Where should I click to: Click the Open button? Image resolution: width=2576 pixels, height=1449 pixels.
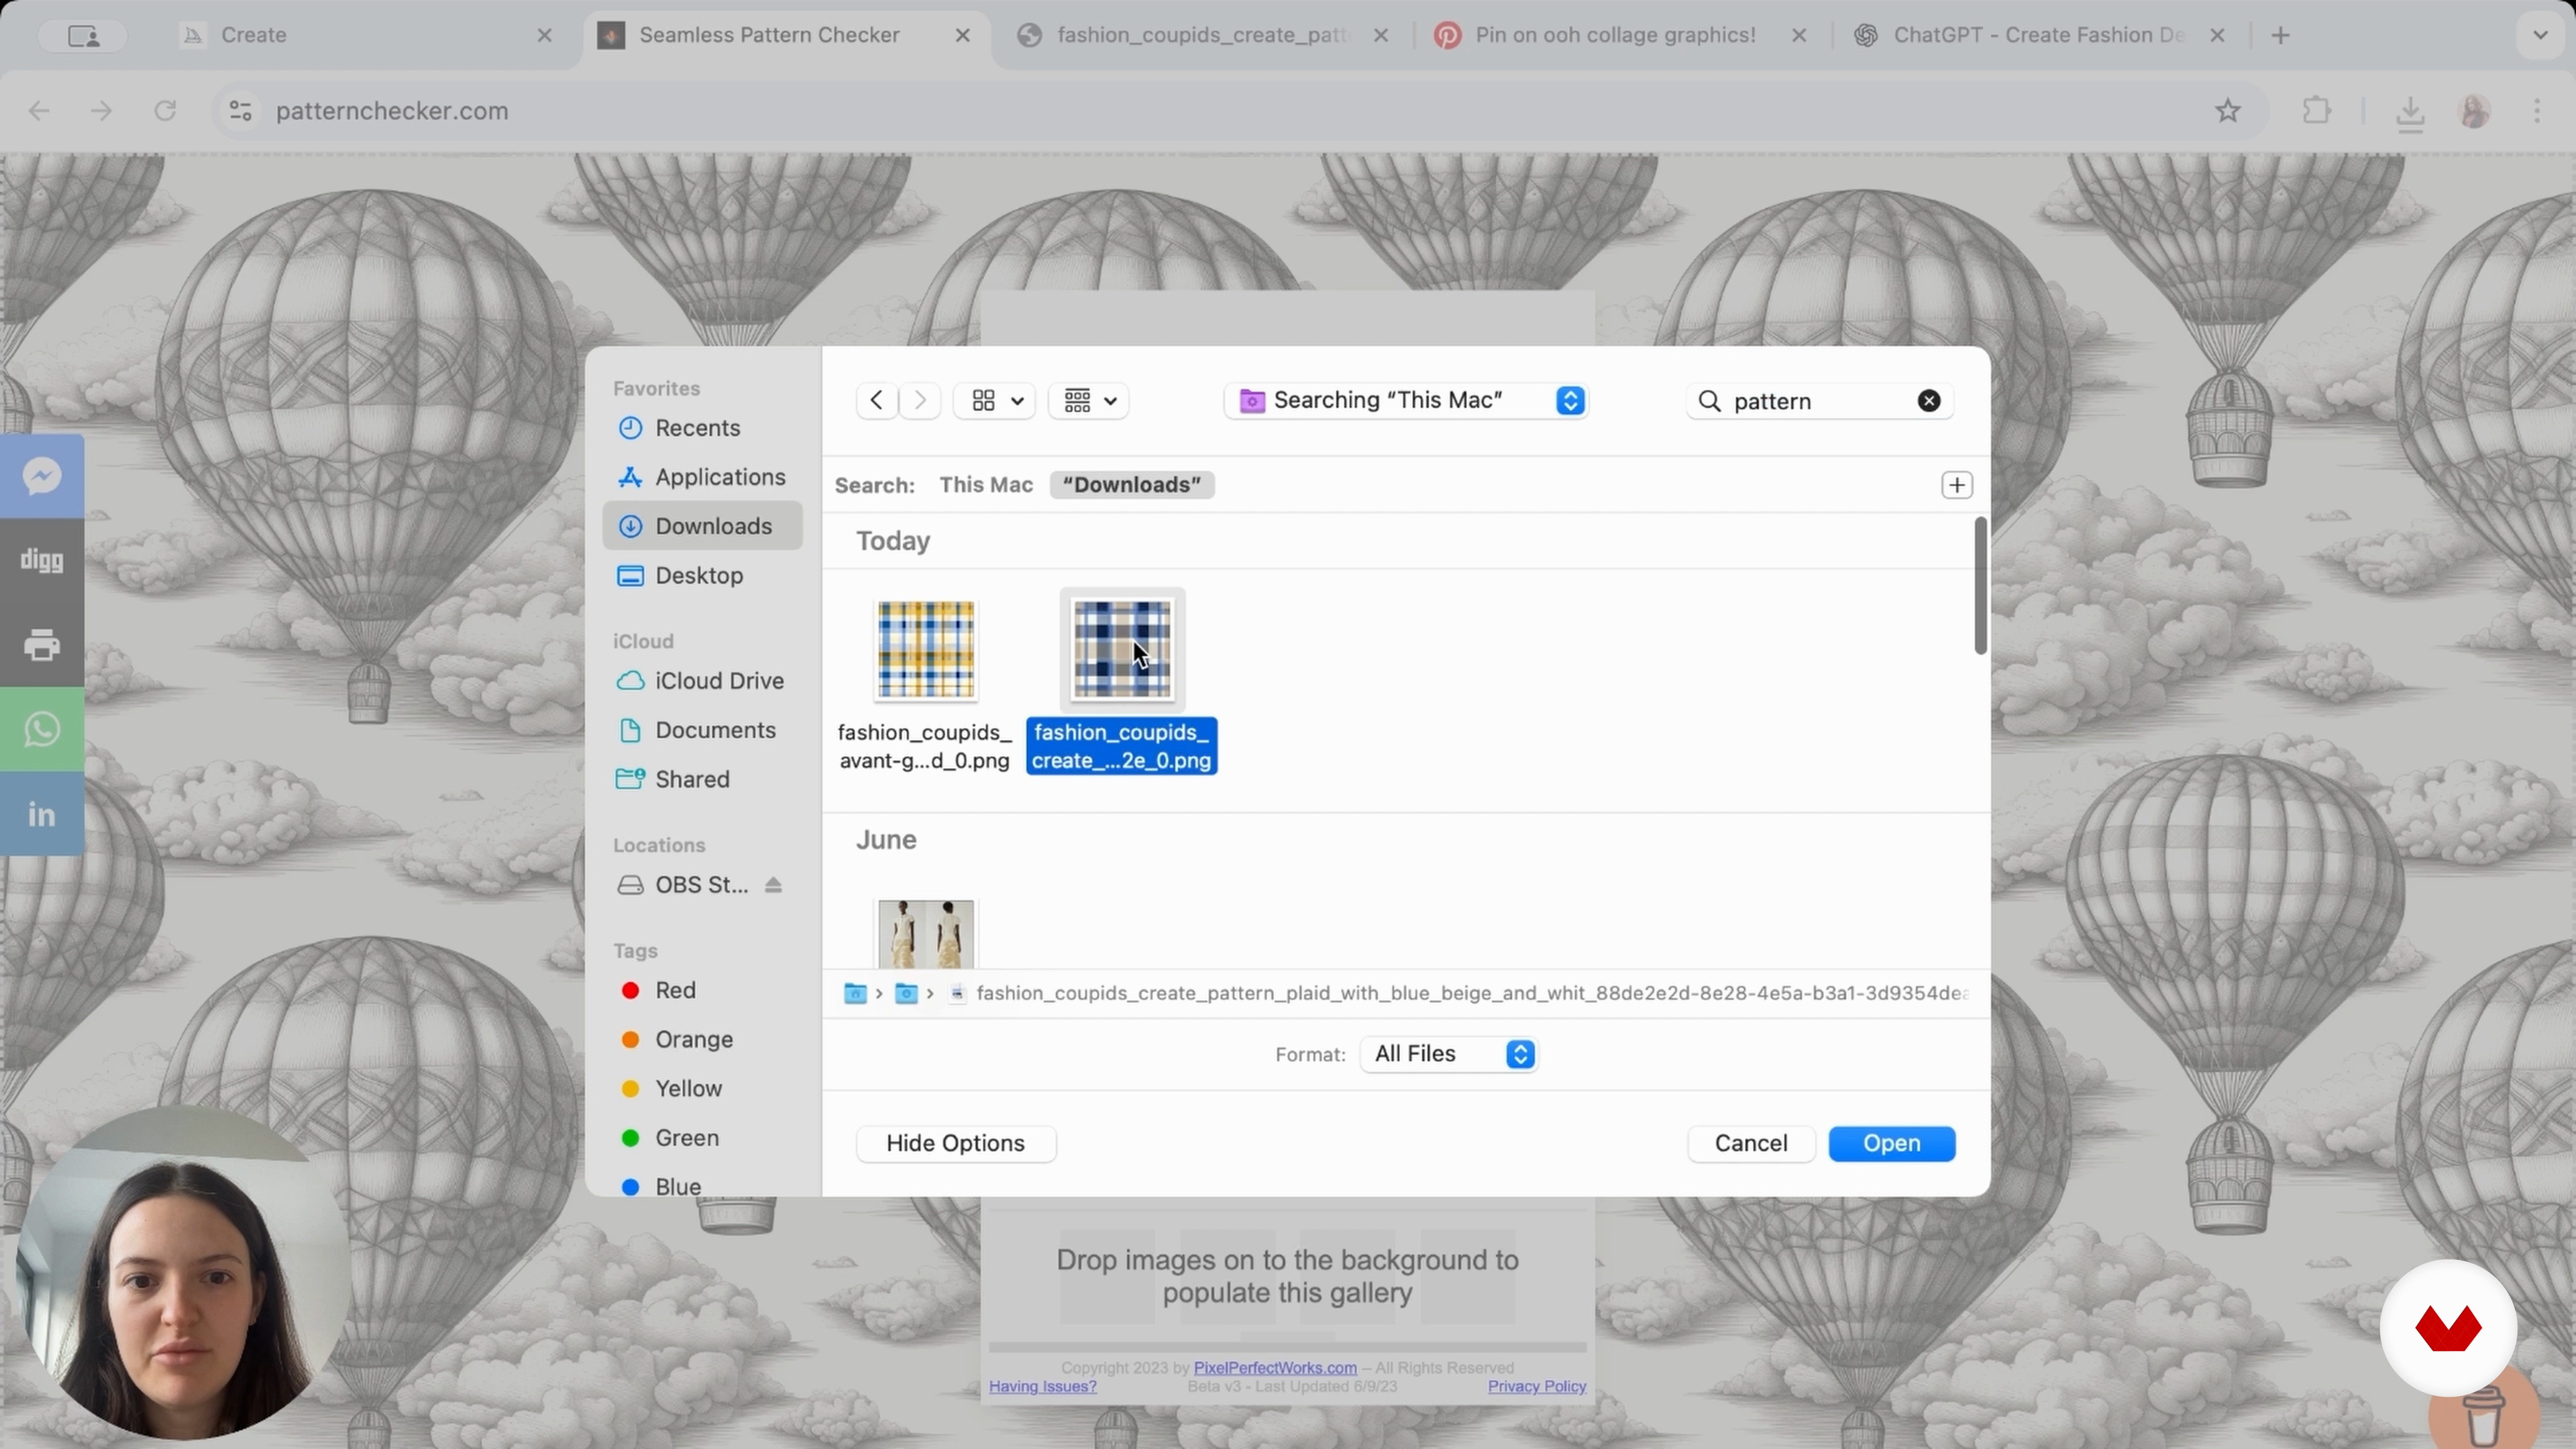coord(1891,1143)
